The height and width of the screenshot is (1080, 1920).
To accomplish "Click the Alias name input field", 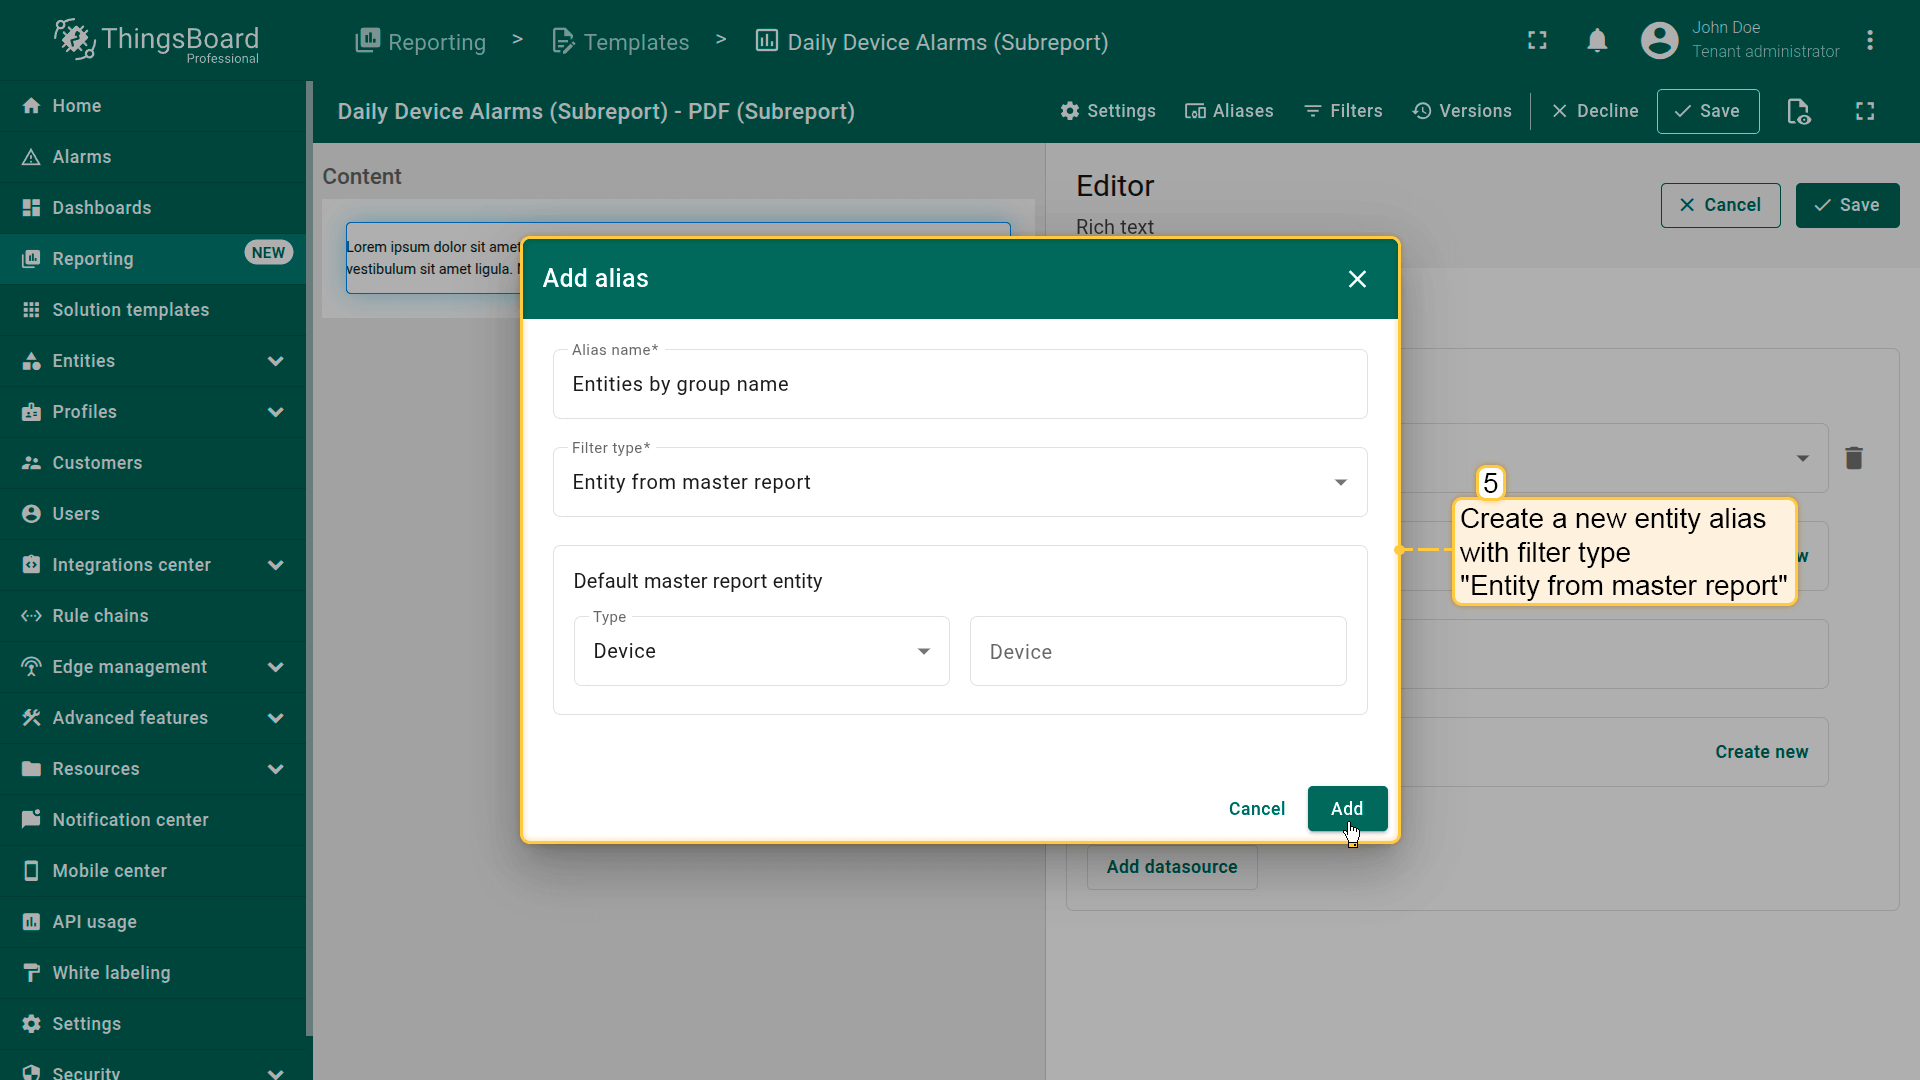I will (x=959, y=384).
